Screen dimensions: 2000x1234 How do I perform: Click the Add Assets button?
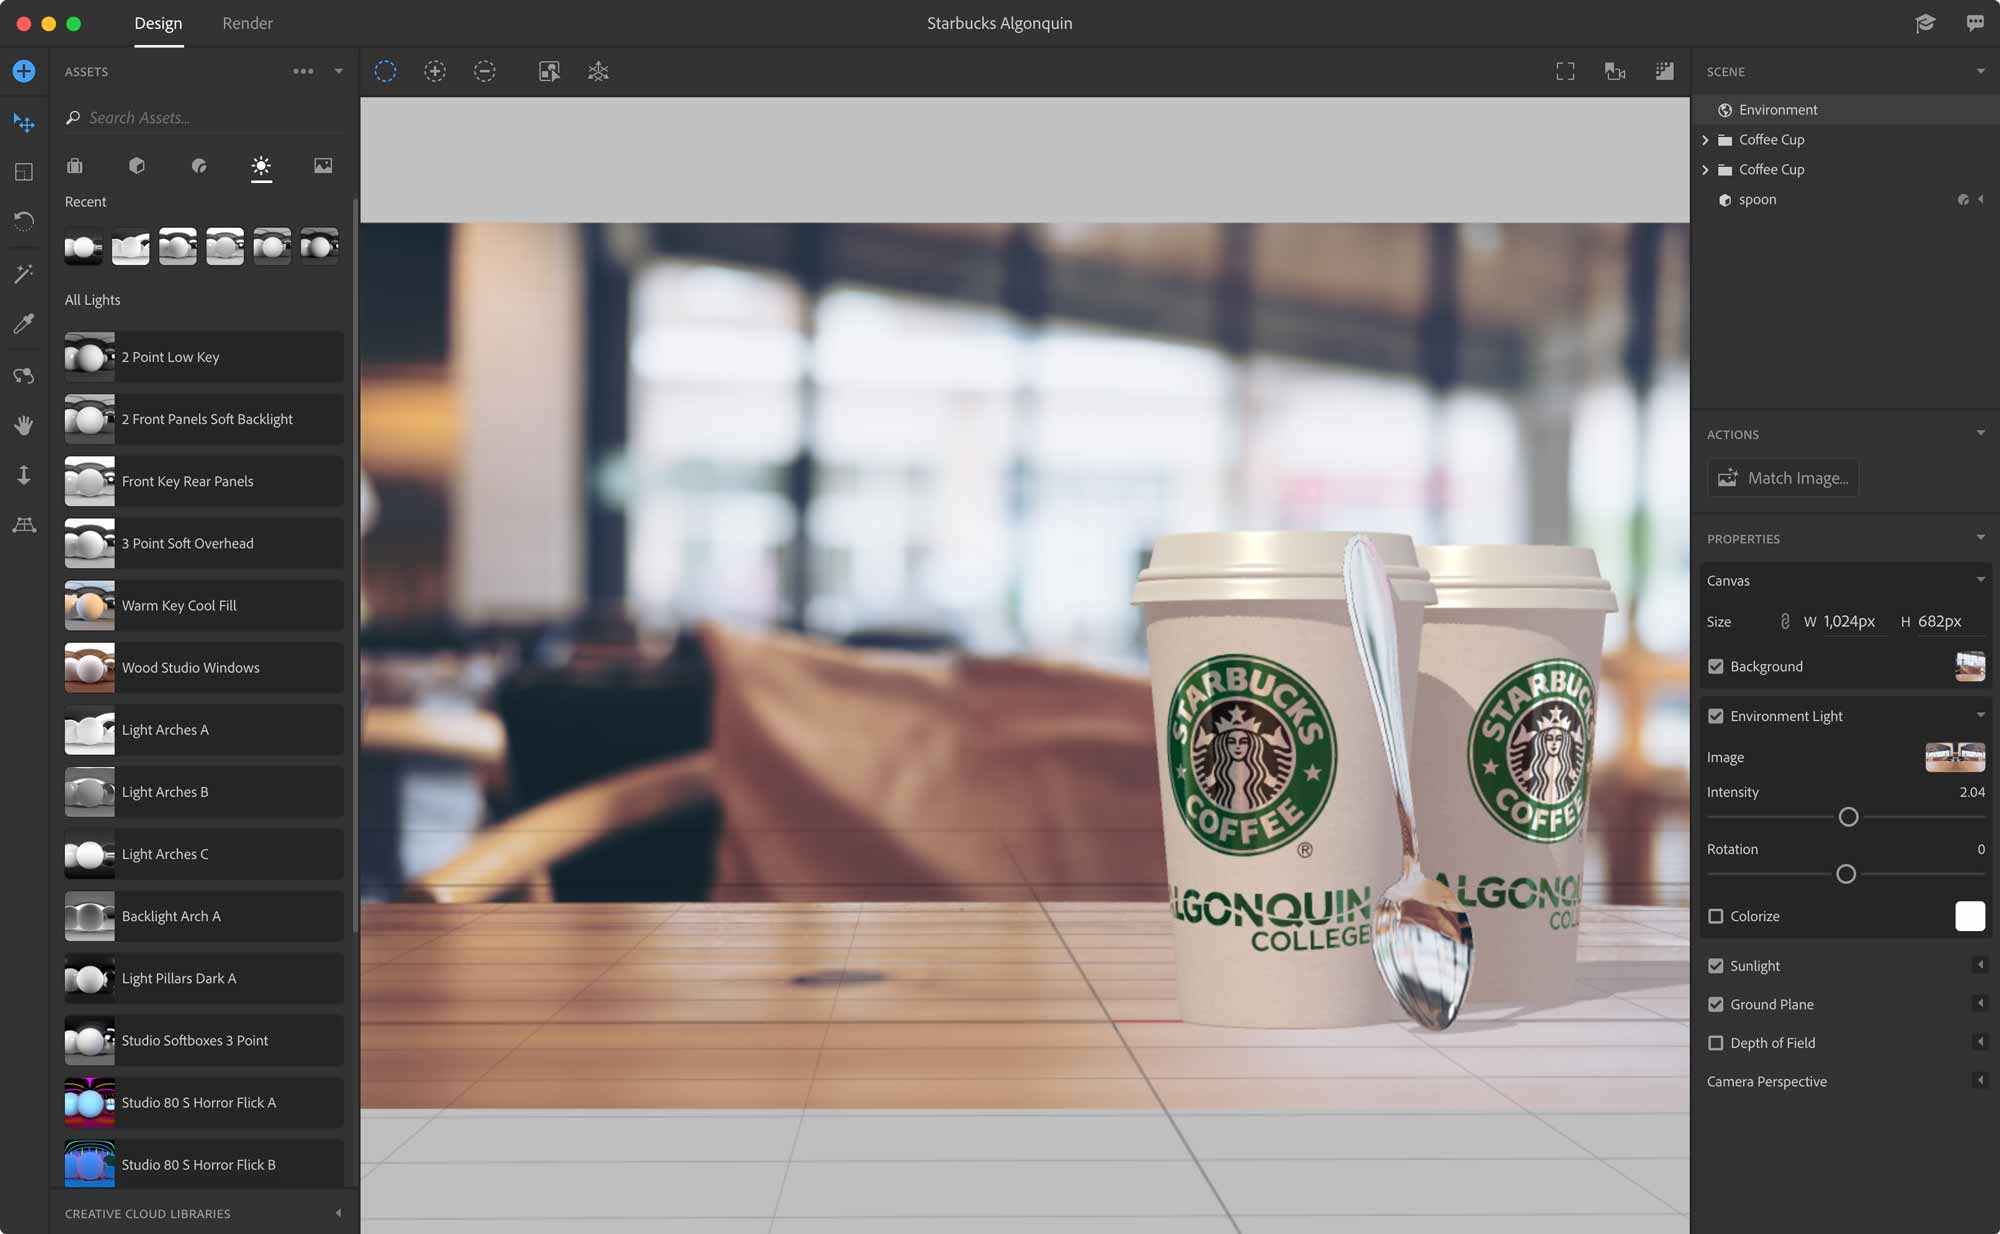pyautogui.click(x=23, y=70)
